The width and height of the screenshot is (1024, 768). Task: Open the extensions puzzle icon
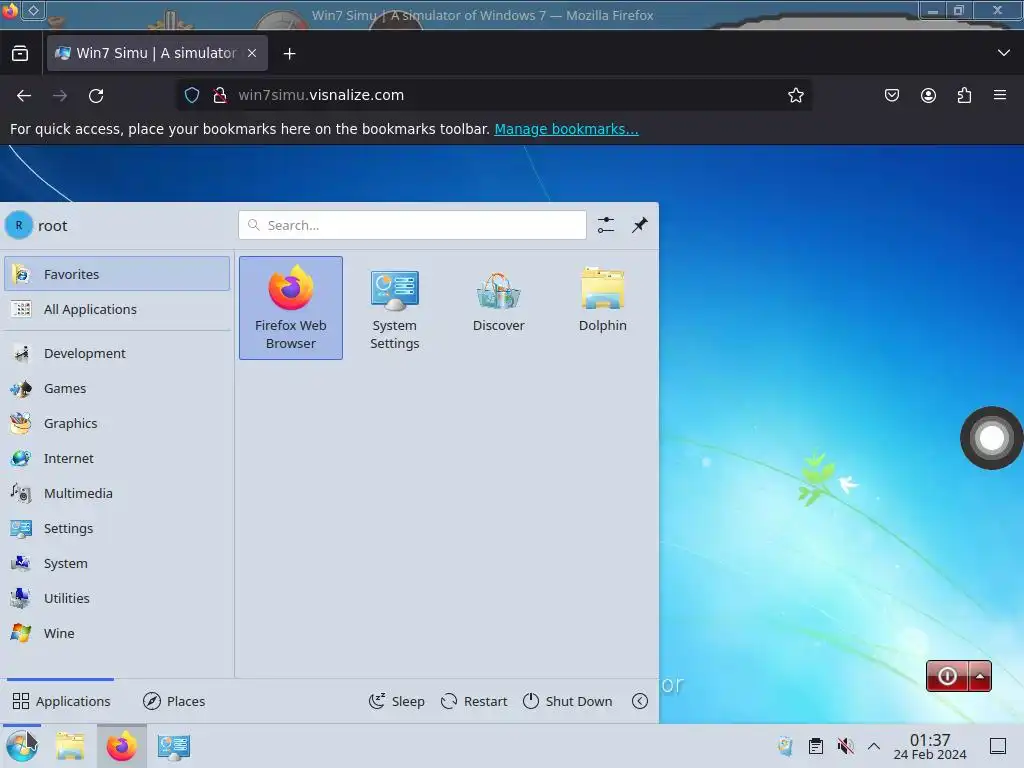point(964,95)
